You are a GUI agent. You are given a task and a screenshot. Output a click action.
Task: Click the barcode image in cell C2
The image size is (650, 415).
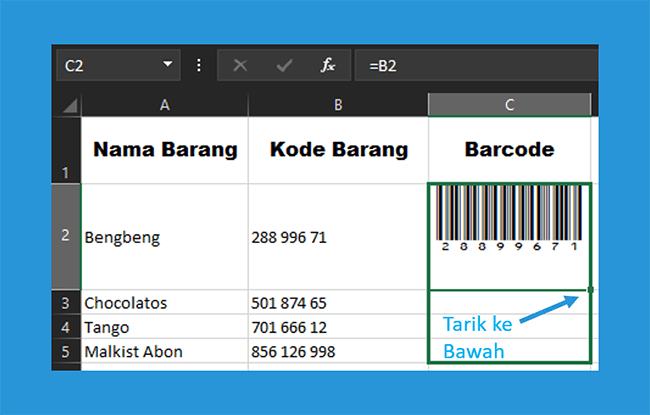click(x=509, y=218)
